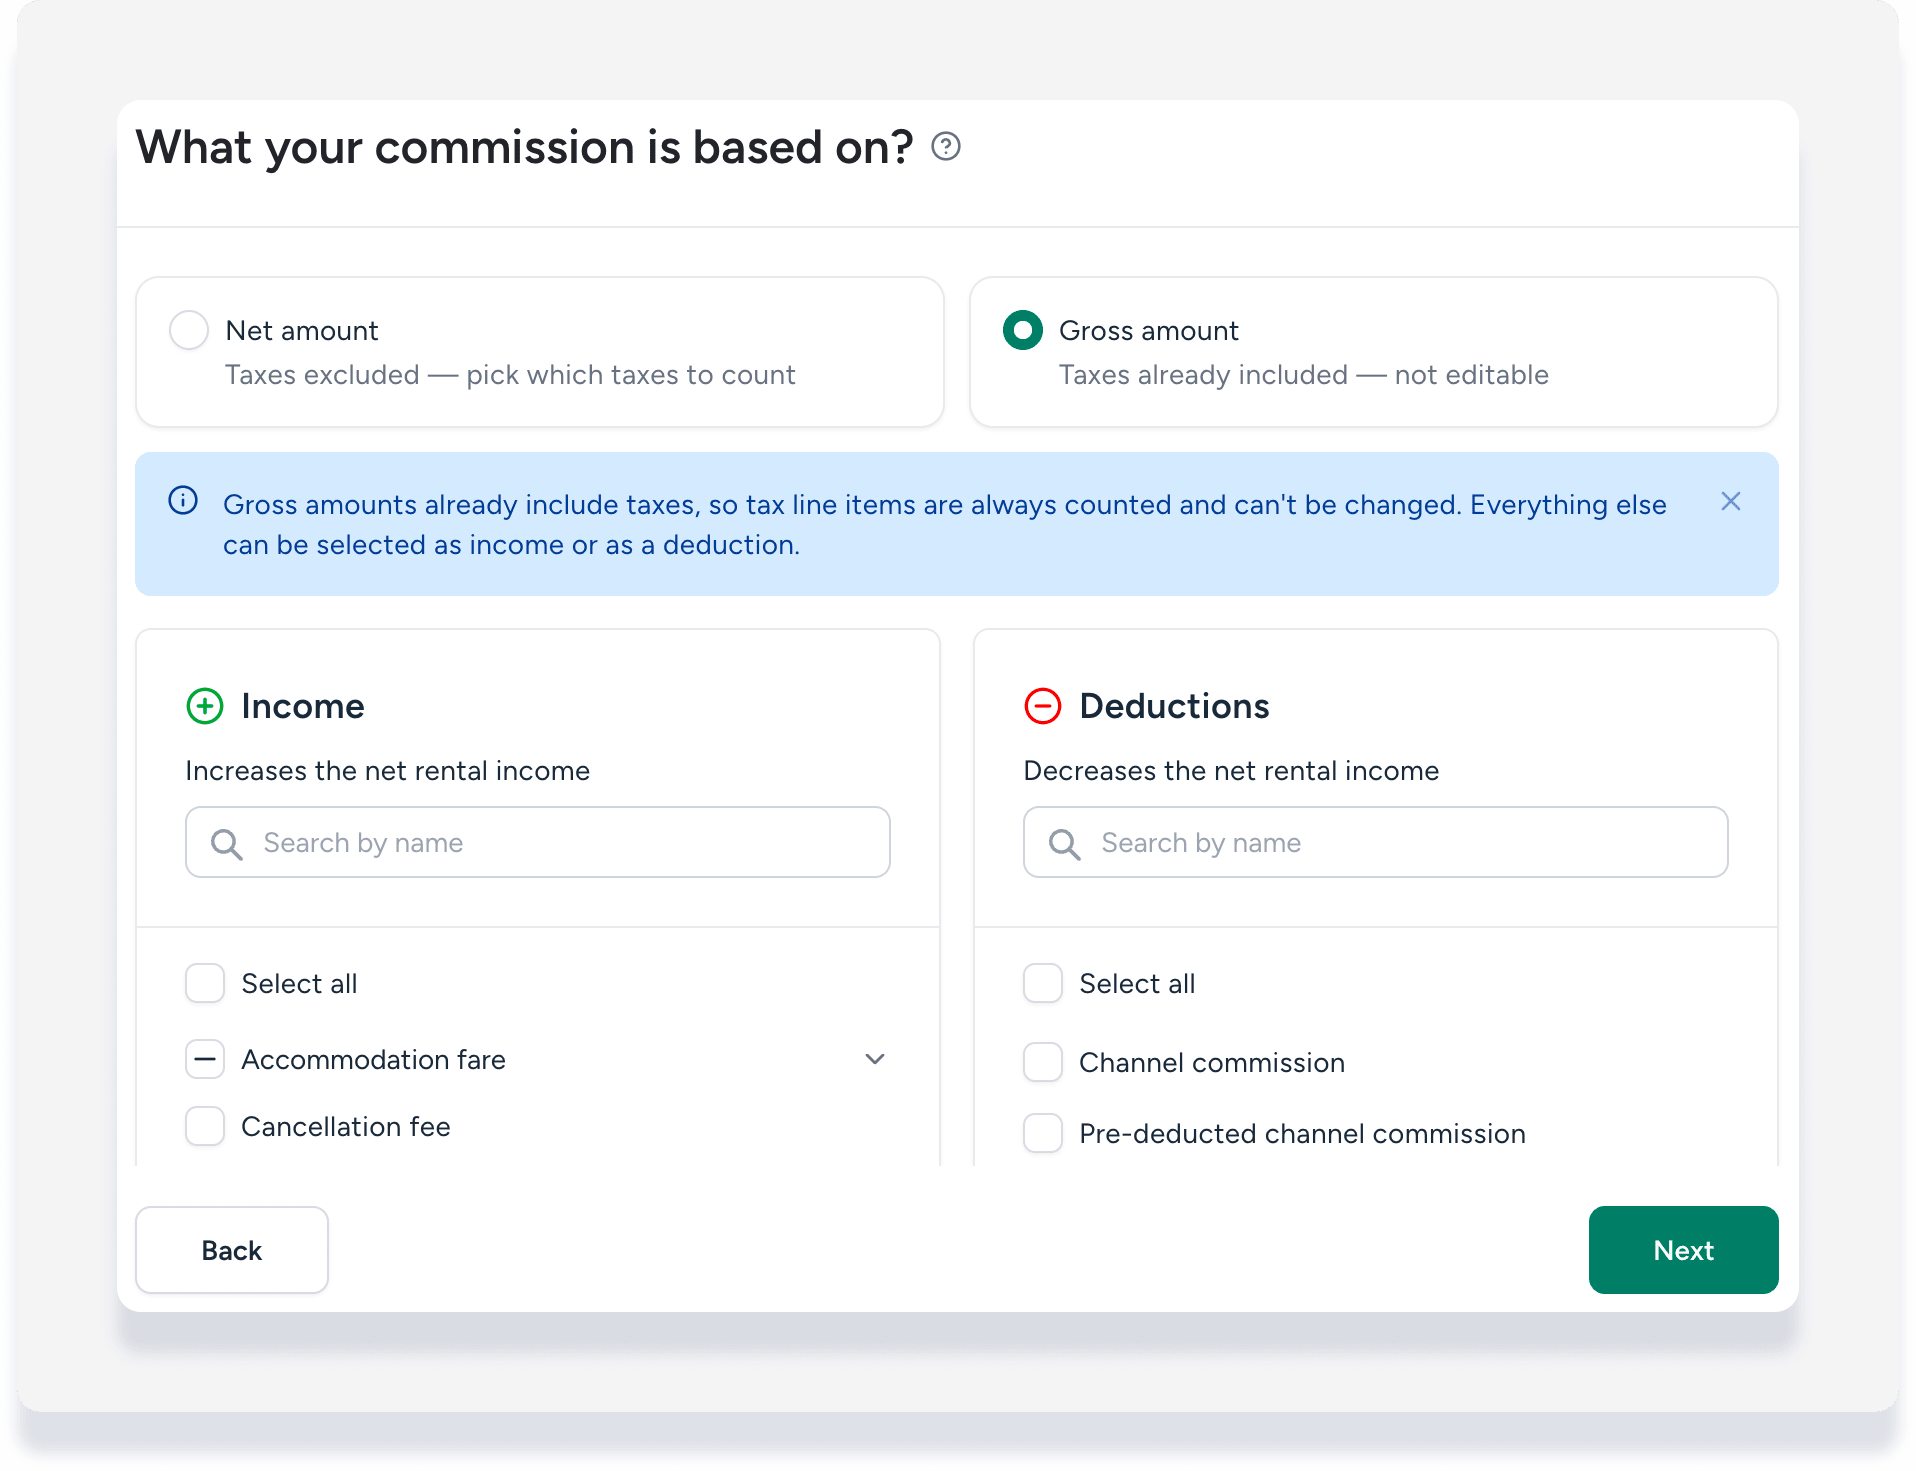The image size is (1916, 1471).
Task: Click the help question mark icon beside title
Action: pyautogui.click(x=945, y=147)
